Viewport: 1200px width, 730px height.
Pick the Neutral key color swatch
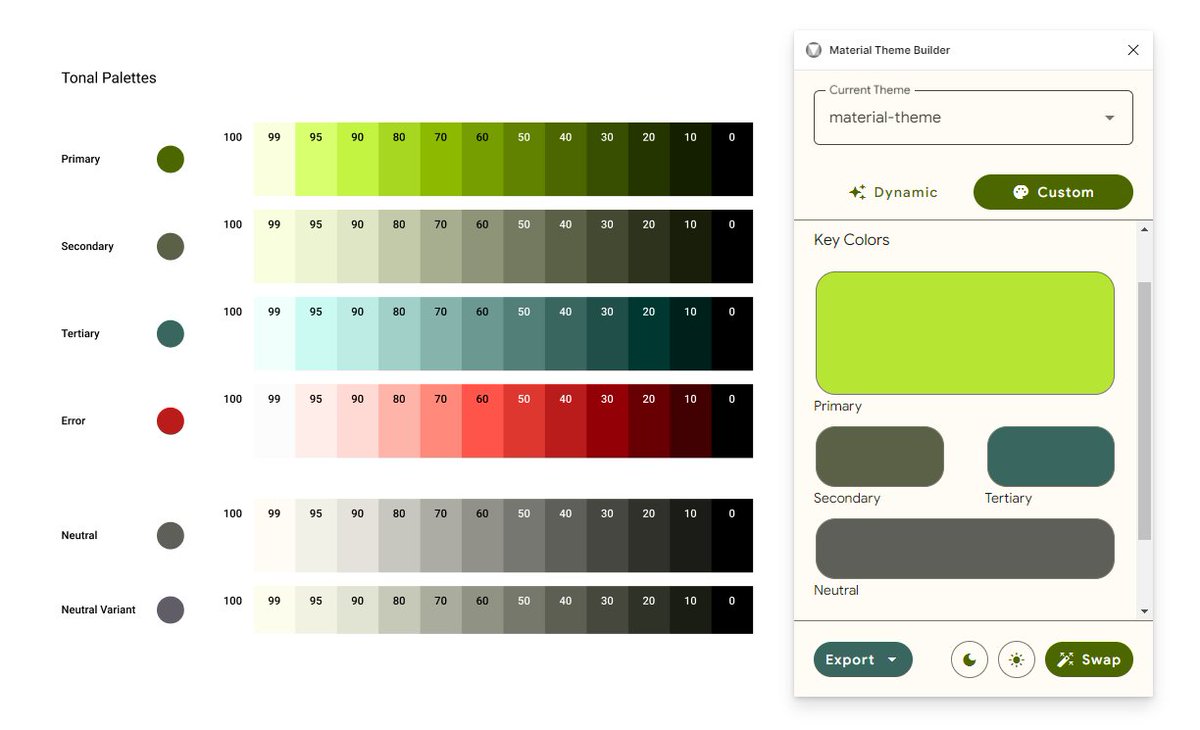pyautogui.click(x=965, y=549)
